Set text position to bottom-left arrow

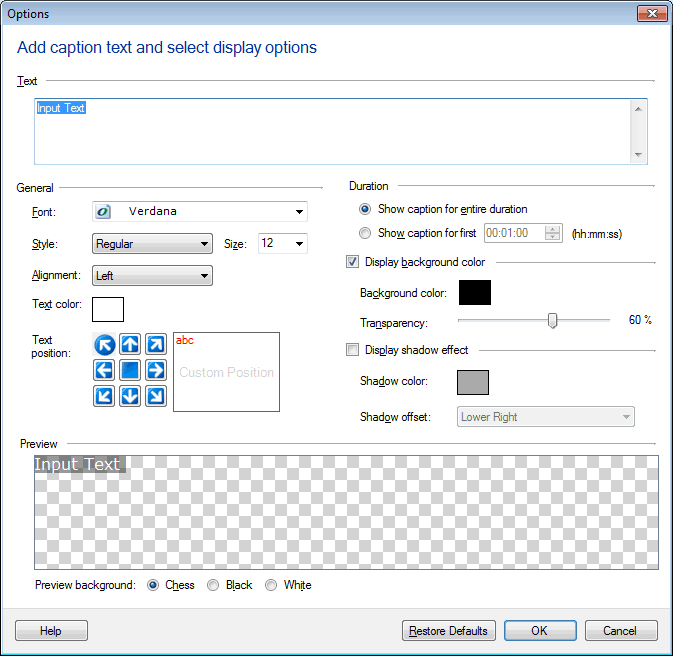click(104, 397)
